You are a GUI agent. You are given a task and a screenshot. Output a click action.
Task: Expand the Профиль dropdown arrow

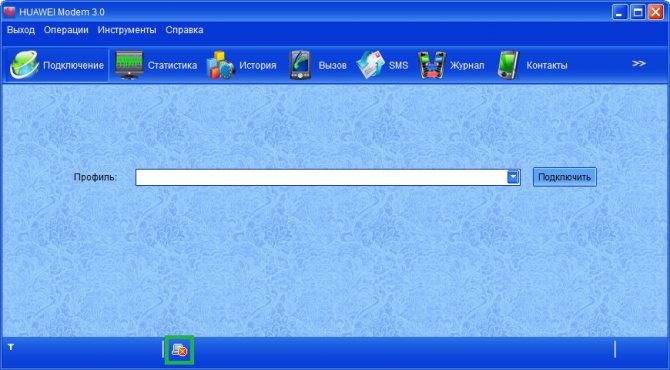click(x=513, y=177)
